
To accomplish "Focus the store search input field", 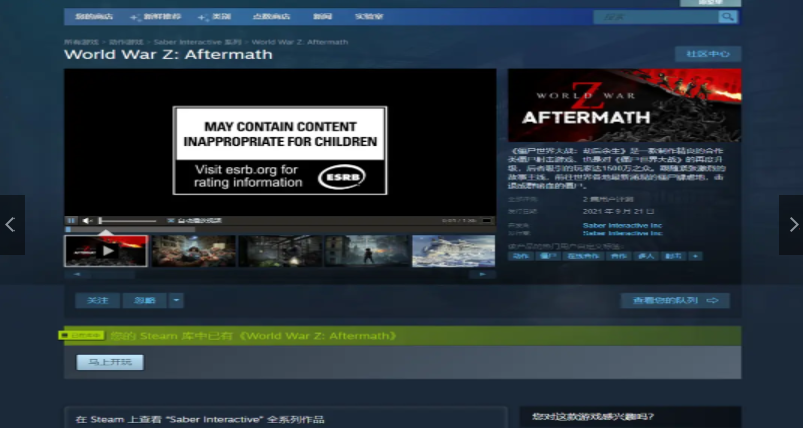I will [x=656, y=17].
